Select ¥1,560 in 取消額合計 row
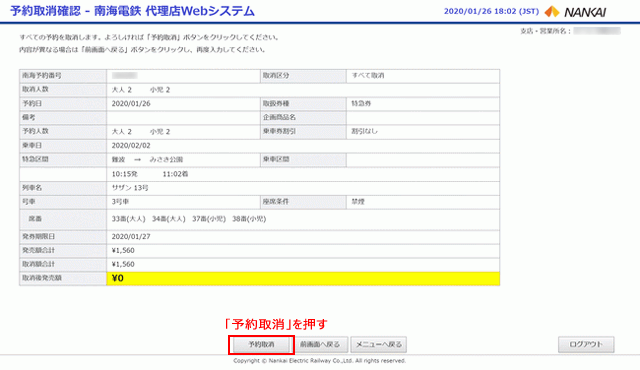Screen dimensions: 640x370 coord(123,264)
